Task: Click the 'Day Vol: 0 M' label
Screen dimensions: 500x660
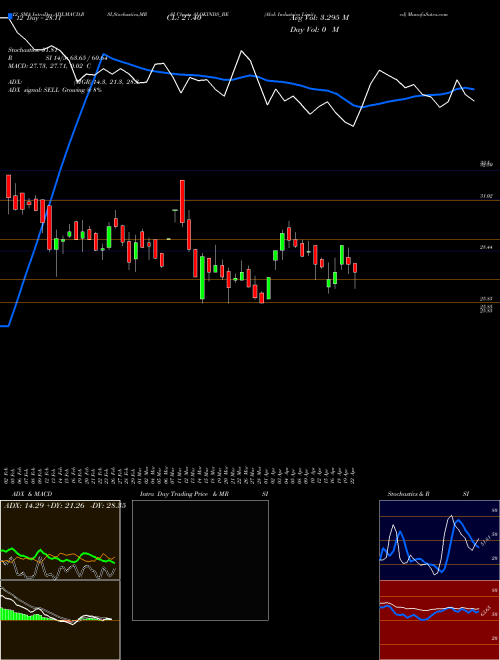Action: 314,29
